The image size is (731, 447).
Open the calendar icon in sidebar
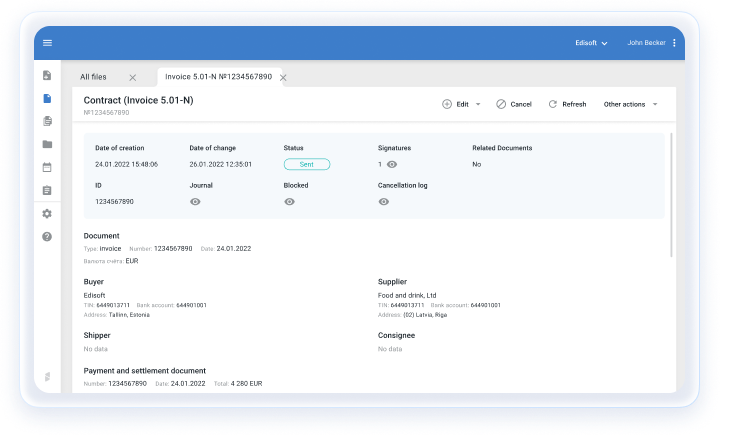(x=47, y=167)
